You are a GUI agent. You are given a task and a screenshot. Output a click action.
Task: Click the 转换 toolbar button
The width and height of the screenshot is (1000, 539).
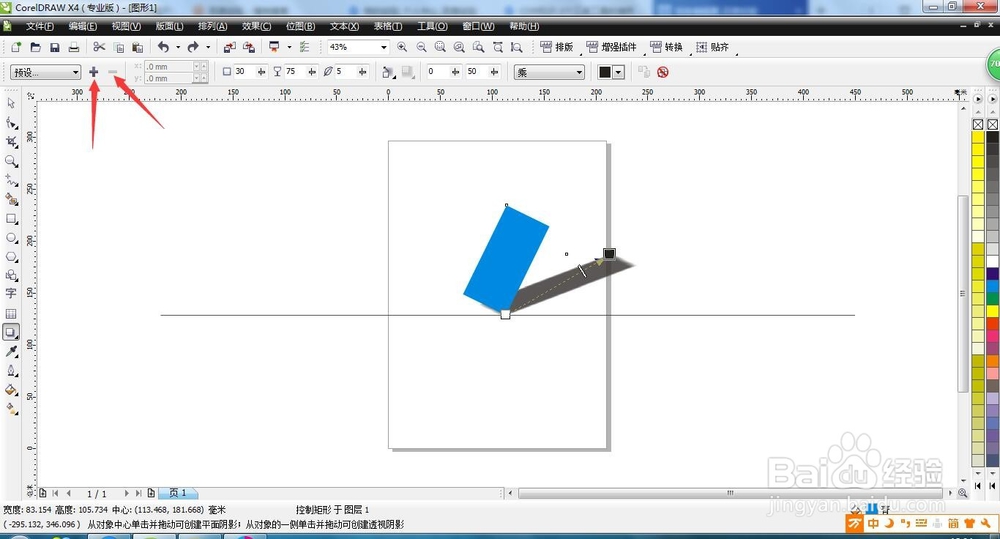pyautogui.click(x=666, y=47)
